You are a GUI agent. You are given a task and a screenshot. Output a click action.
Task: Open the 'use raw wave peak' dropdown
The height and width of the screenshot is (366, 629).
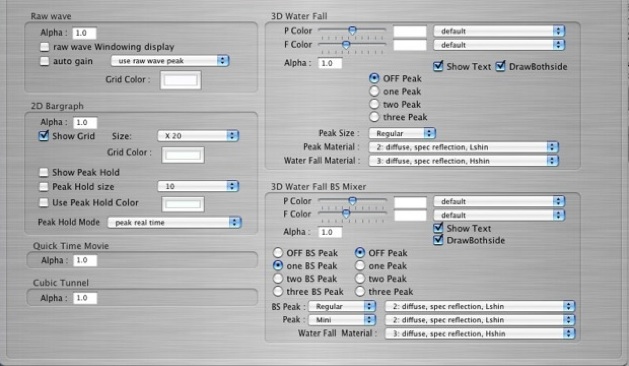point(170,61)
